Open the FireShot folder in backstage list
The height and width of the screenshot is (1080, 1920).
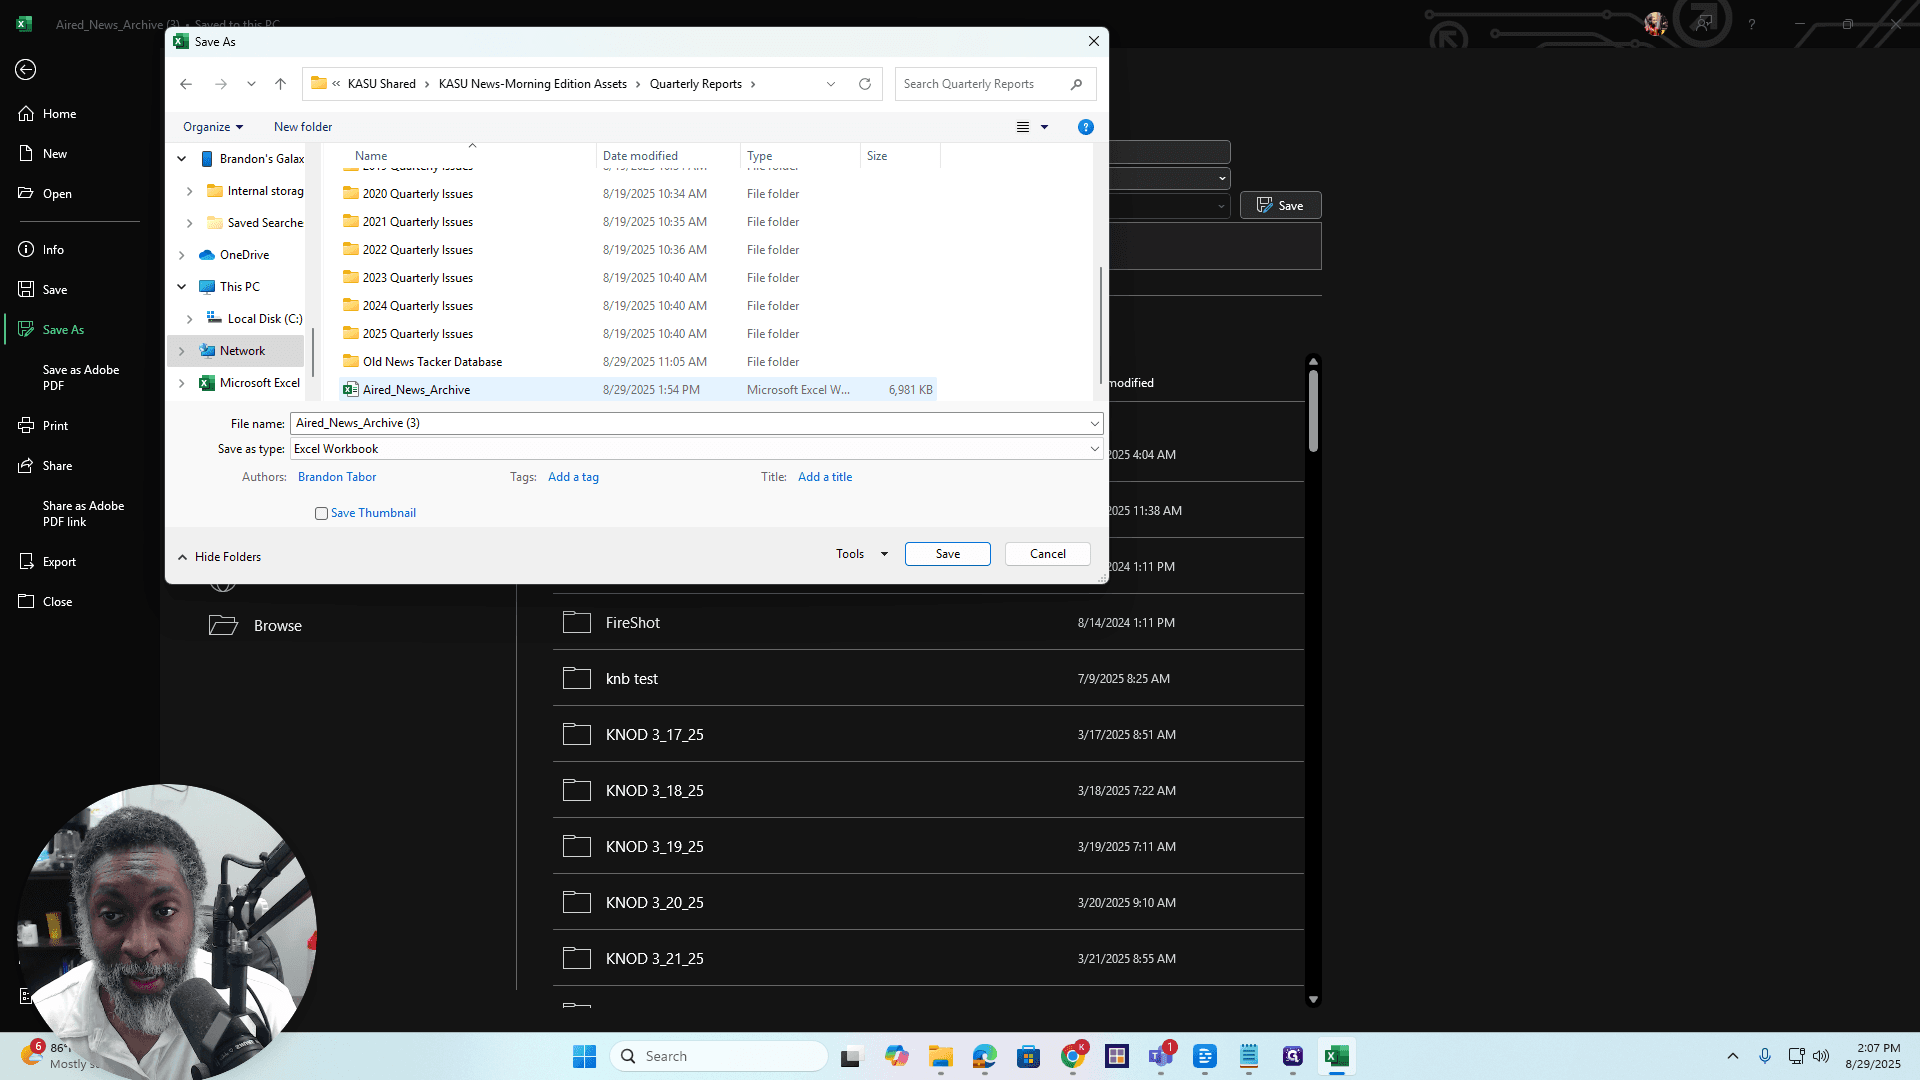click(928, 623)
